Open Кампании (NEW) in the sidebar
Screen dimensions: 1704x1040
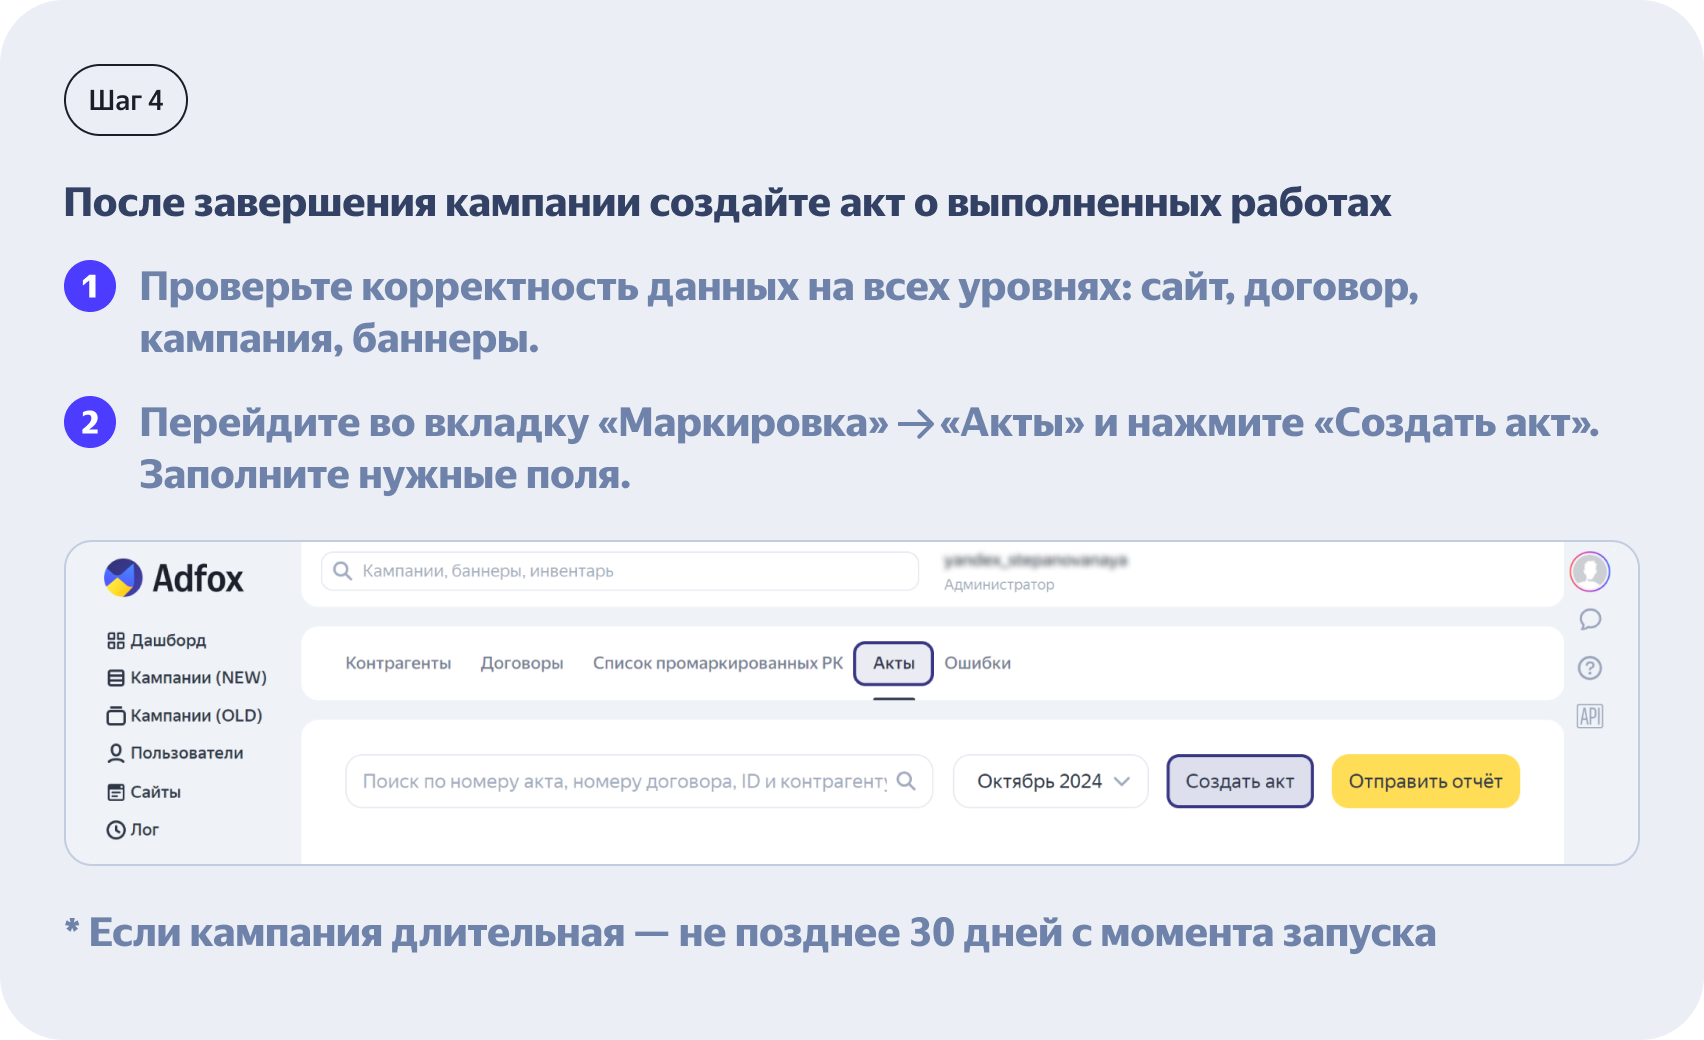186,678
